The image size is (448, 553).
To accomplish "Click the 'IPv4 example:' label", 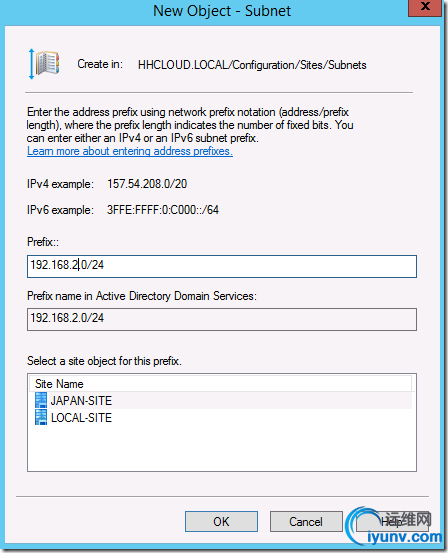I will (60, 184).
